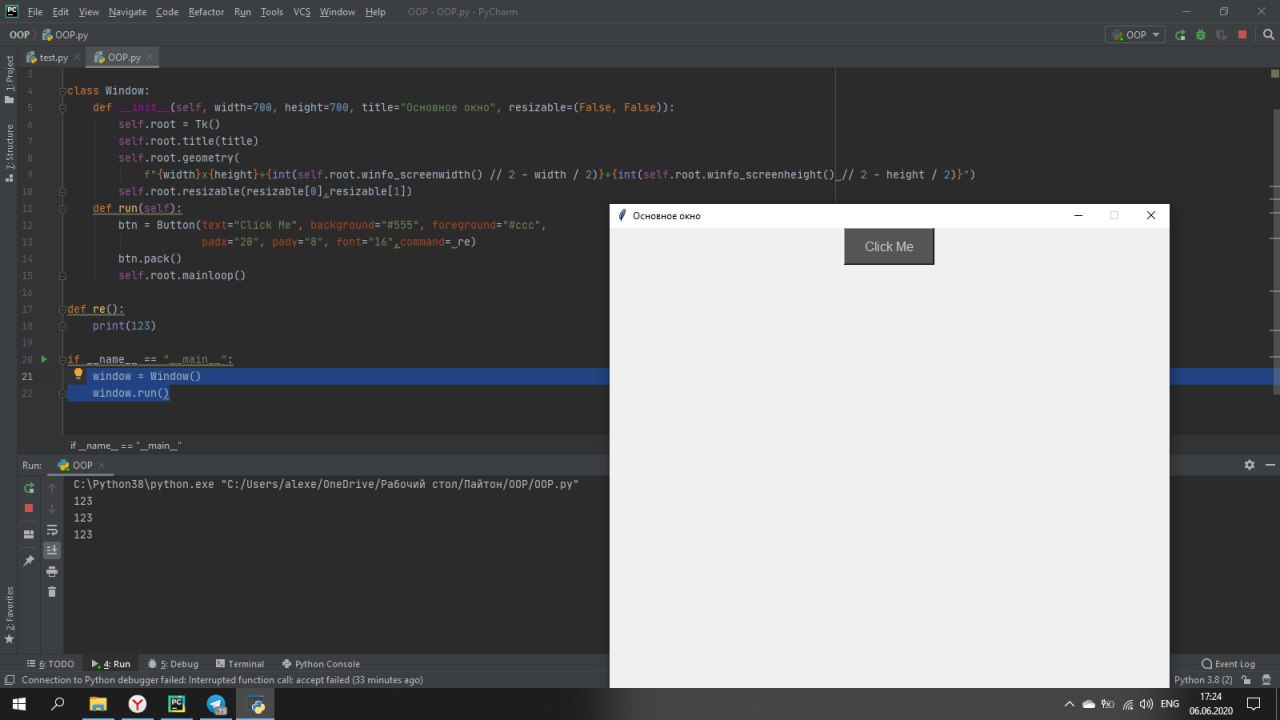The height and width of the screenshot is (720, 1280).
Task: Open the Terminal tool window
Action: (x=239, y=664)
